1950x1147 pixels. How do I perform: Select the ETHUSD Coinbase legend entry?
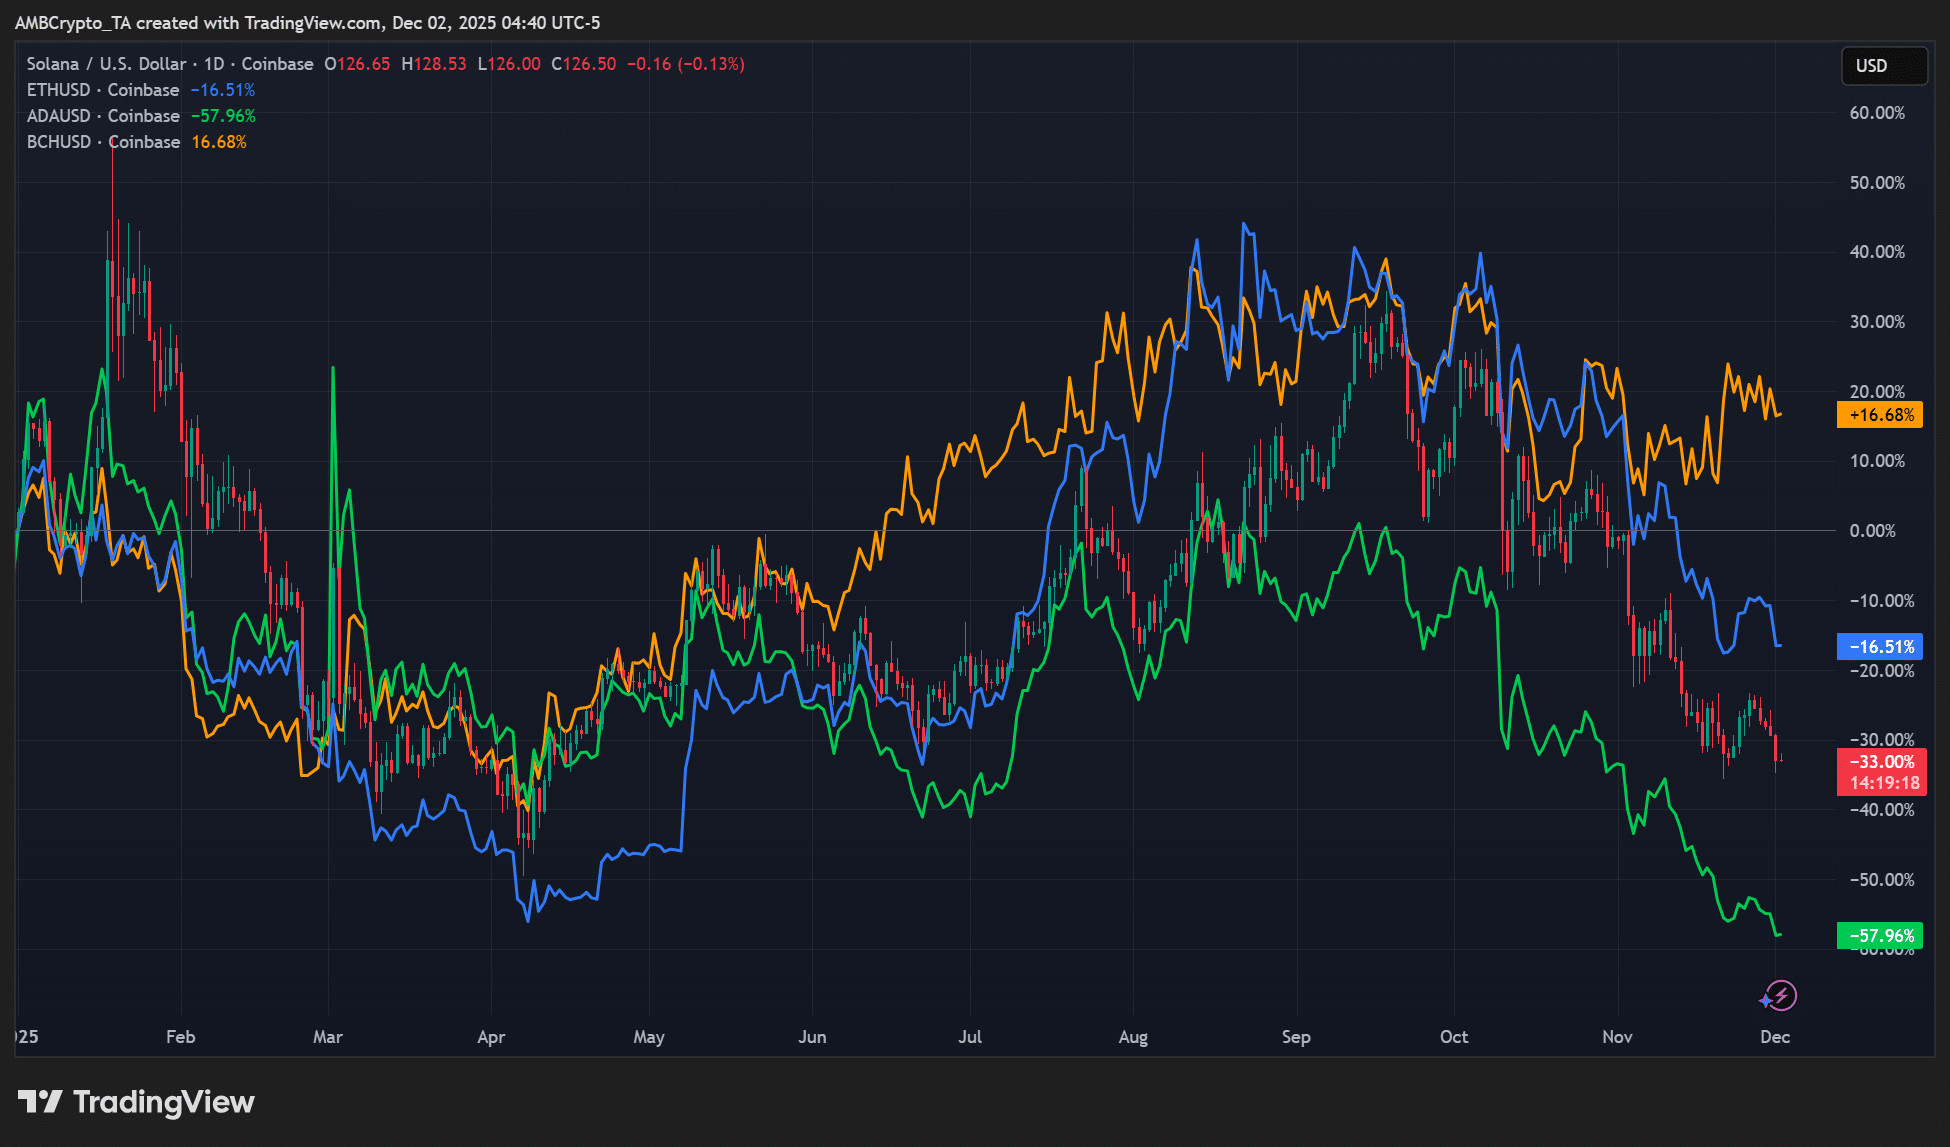[103, 90]
